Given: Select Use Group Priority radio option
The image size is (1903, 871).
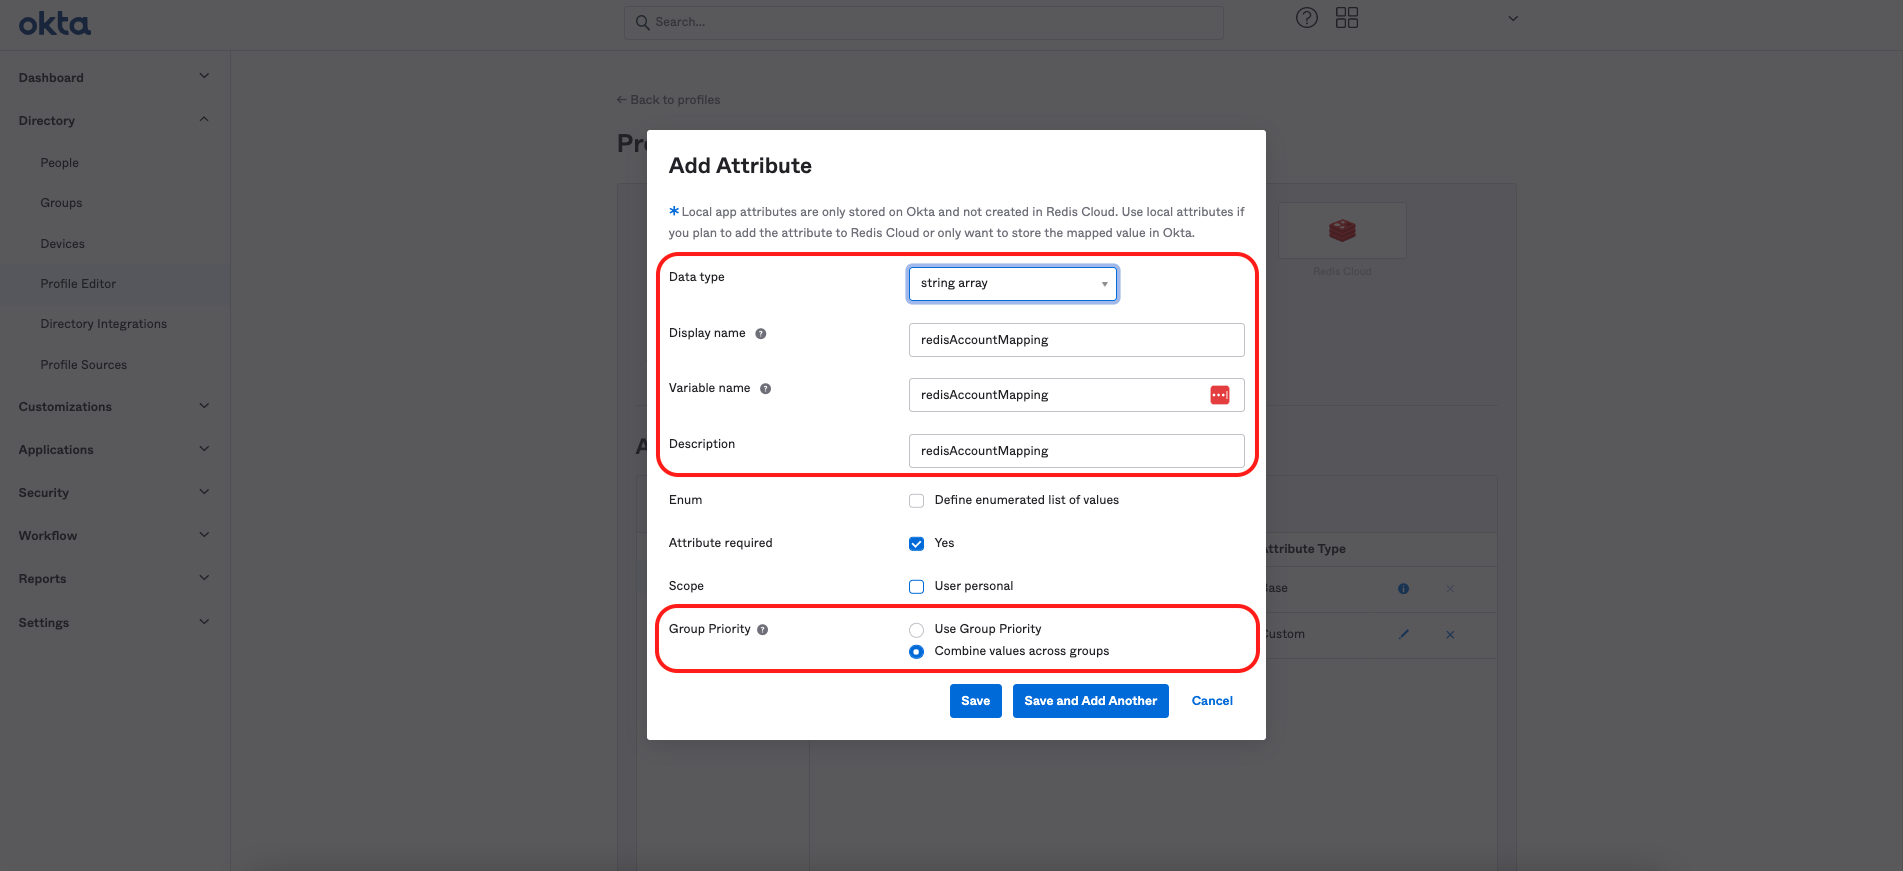Looking at the screenshot, I should pyautogui.click(x=916, y=630).
